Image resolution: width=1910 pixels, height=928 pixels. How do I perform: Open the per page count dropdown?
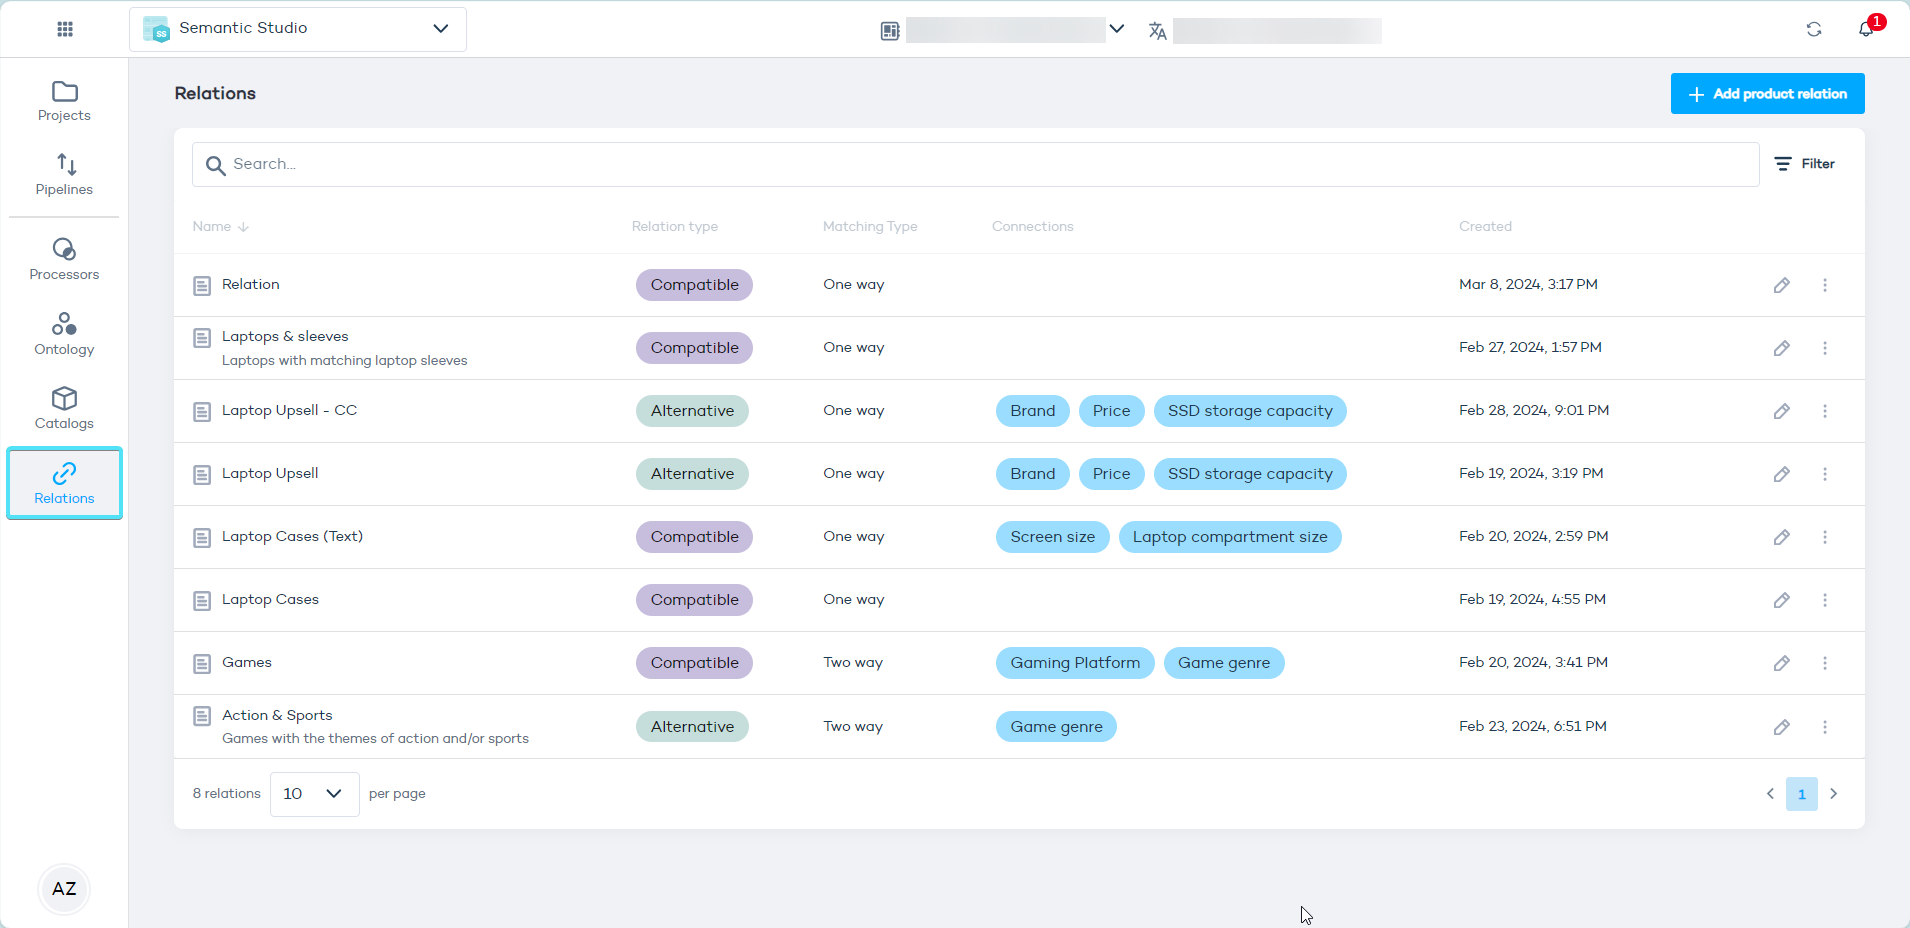[x=314, y=794]
